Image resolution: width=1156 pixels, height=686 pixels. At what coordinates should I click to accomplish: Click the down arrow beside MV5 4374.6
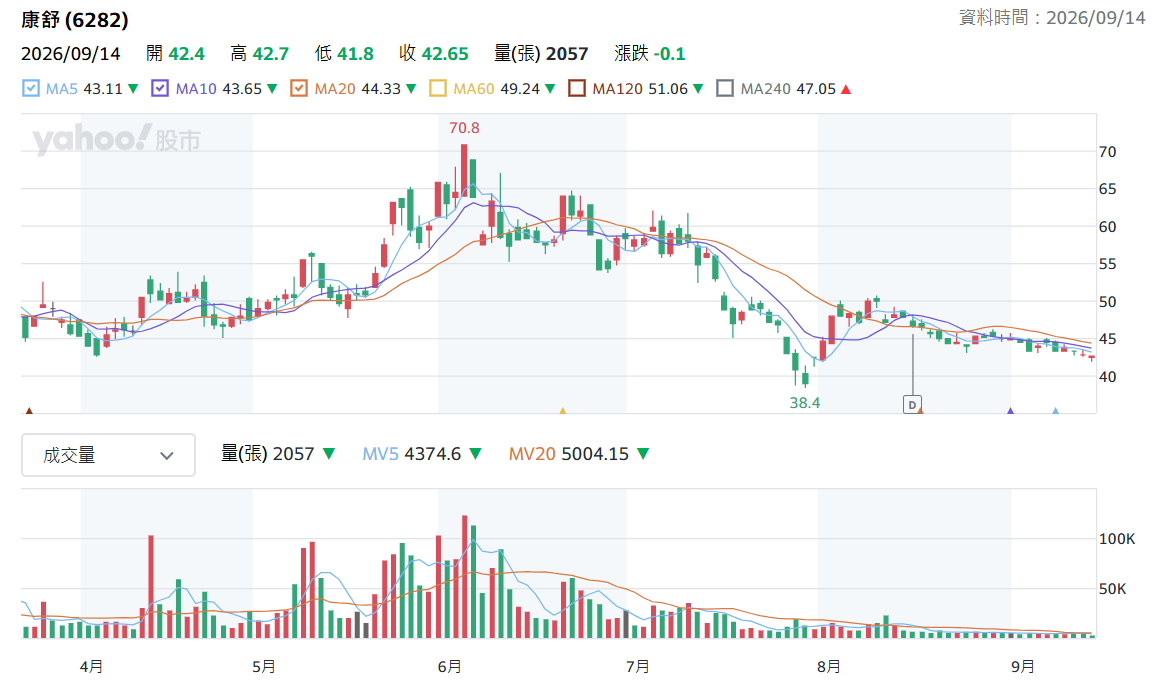[476, 454]
